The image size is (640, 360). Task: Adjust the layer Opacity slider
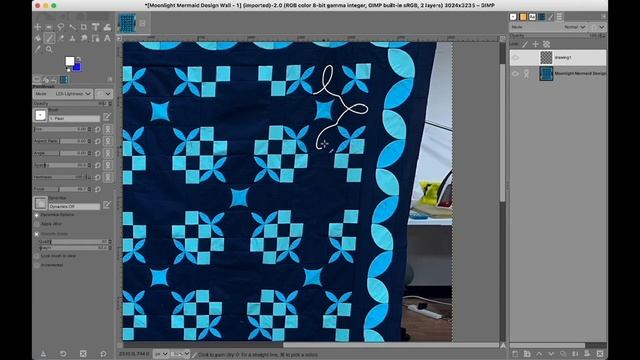tap(558, 36)
